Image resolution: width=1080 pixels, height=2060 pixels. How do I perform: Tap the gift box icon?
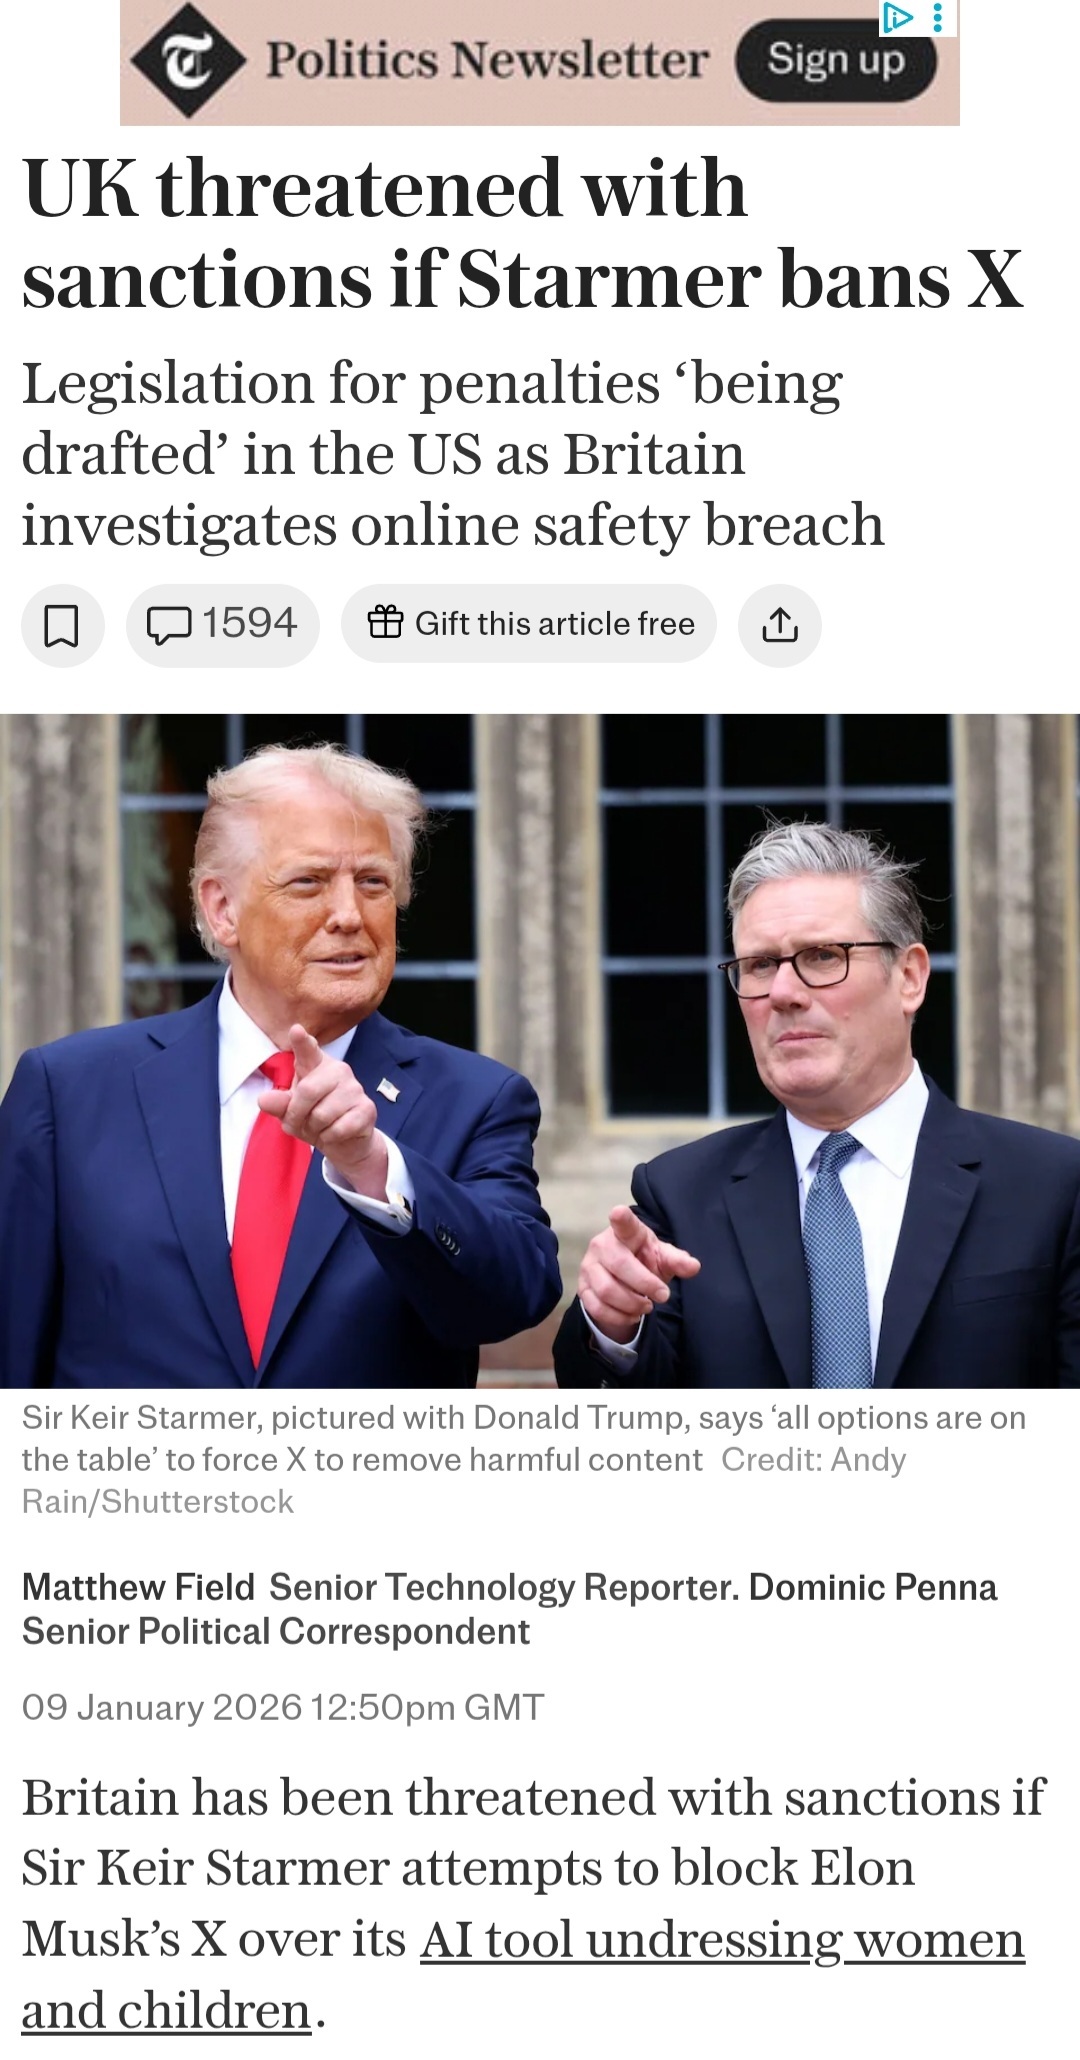click(x=386, y=623)
